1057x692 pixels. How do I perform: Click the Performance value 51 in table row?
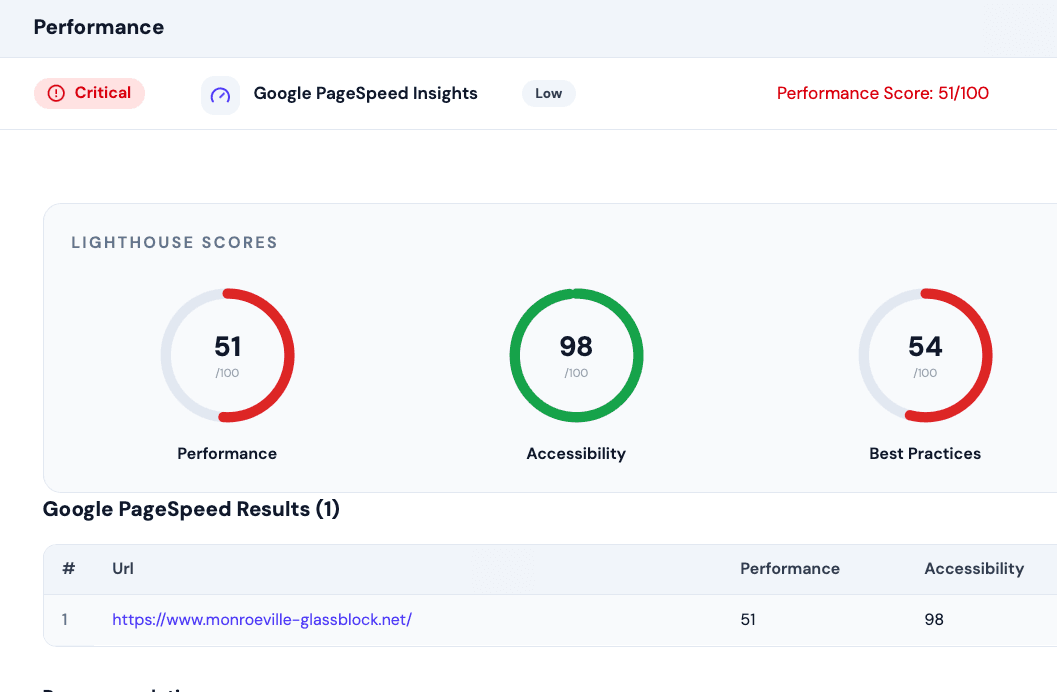point(748,619)
